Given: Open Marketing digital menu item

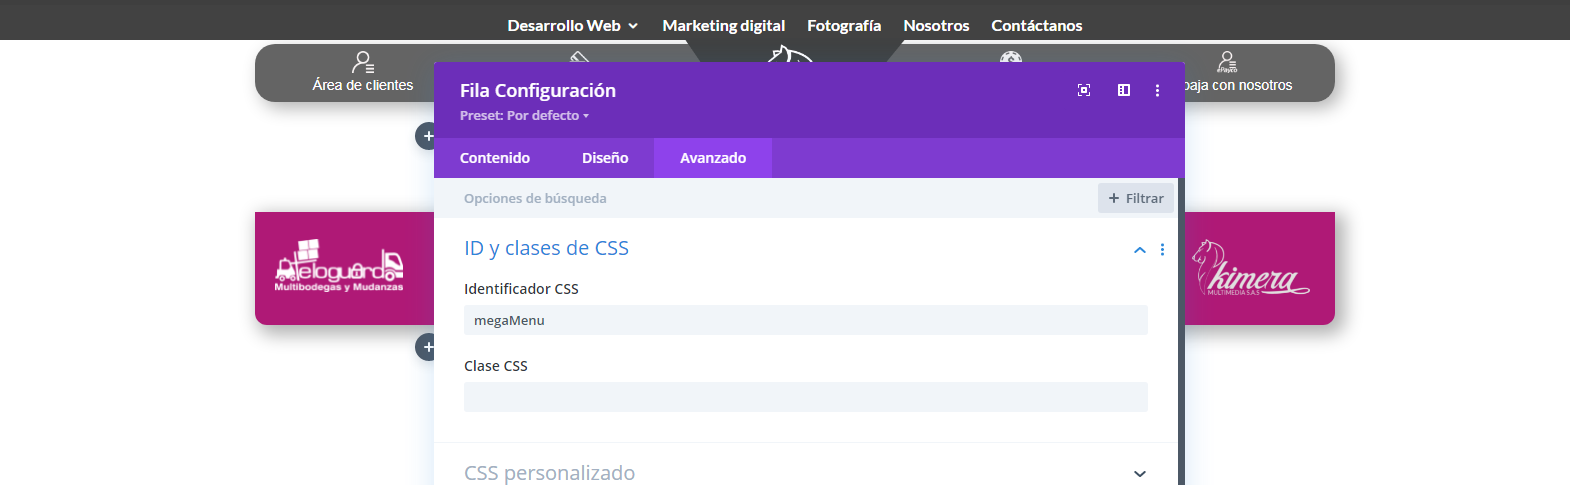Looking at the screenshot, I should point(723,26).
